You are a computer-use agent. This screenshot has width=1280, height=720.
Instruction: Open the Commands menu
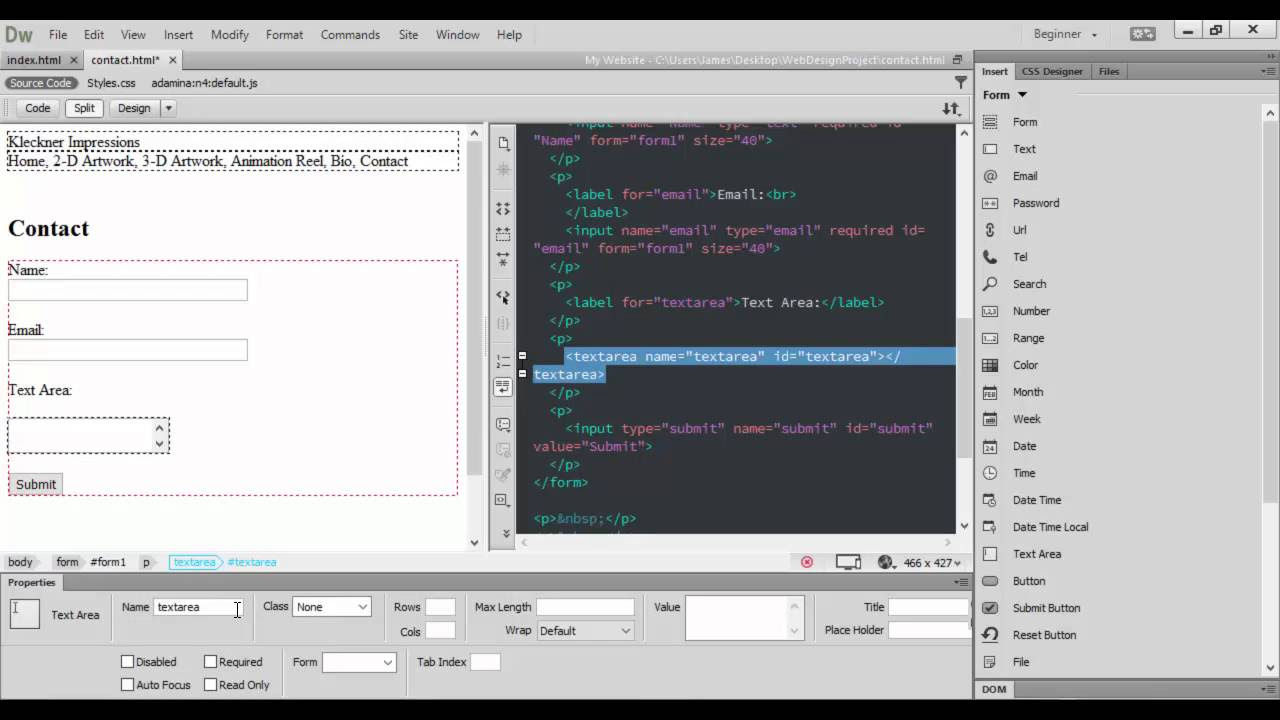pyautogui.click(x=350, y=34)
